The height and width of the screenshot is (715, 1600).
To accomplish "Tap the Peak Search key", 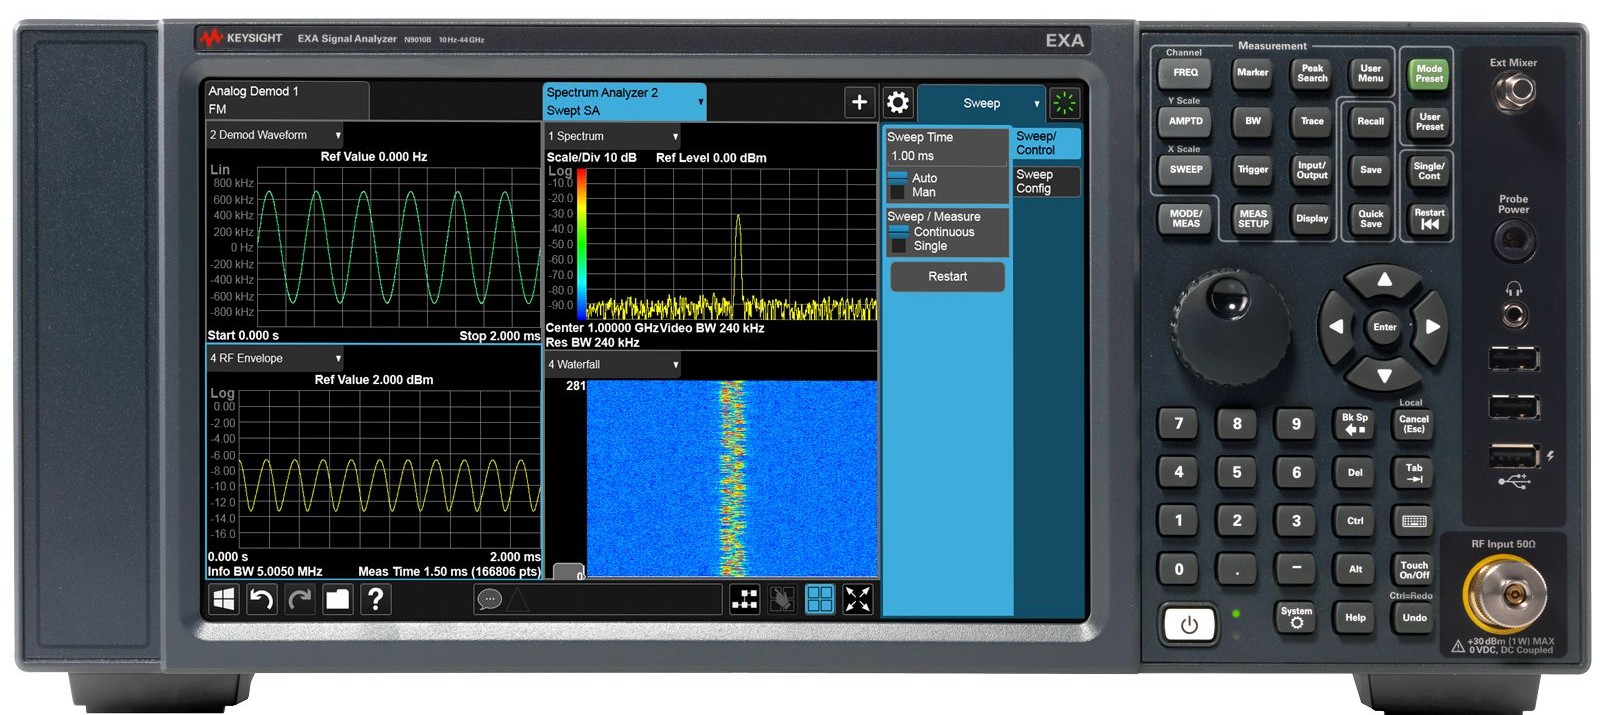I will pos(1312,74).
